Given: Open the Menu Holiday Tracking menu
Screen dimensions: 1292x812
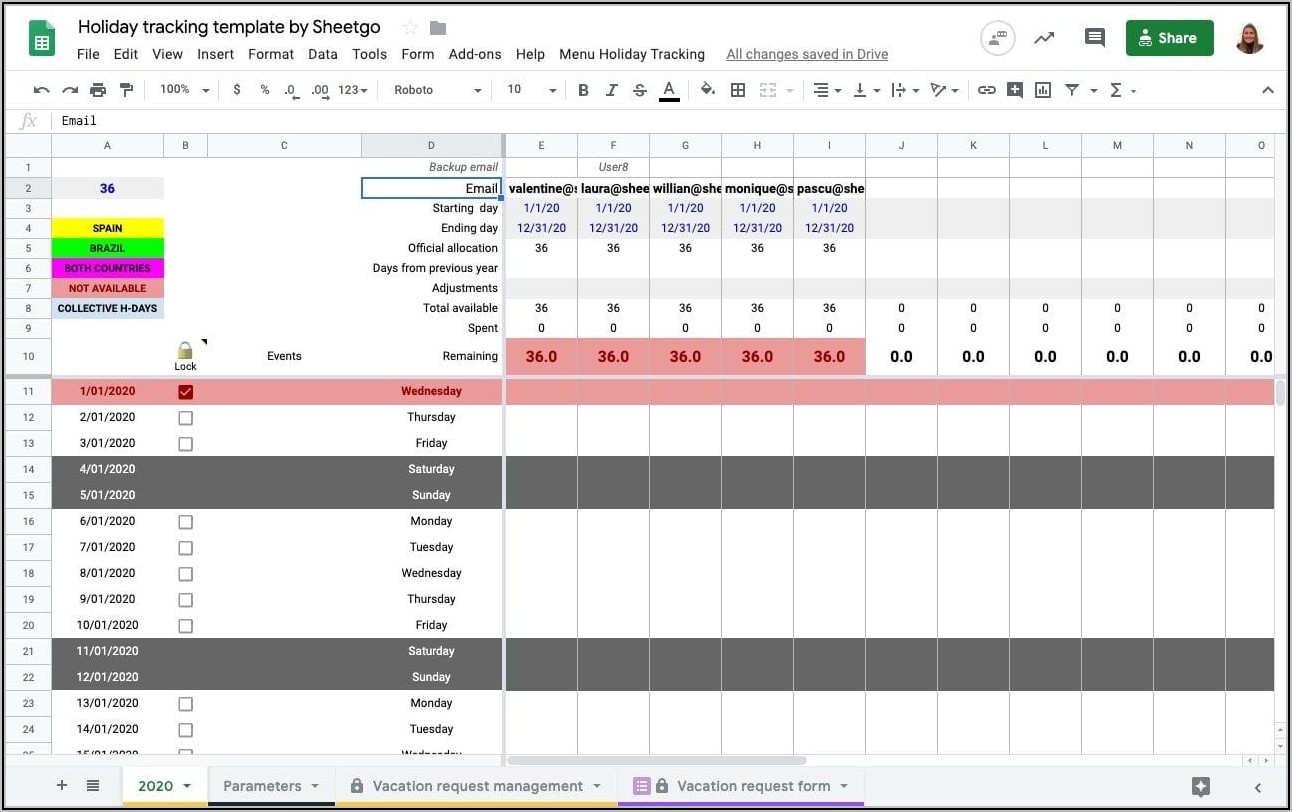Looking at the screenshot, I should [x=631, y=54].
